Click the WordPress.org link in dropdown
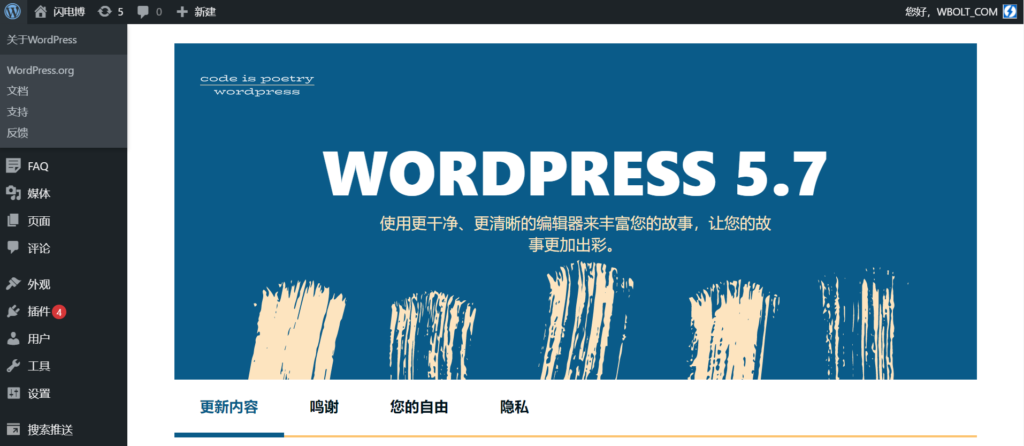 tap(40, 70)
